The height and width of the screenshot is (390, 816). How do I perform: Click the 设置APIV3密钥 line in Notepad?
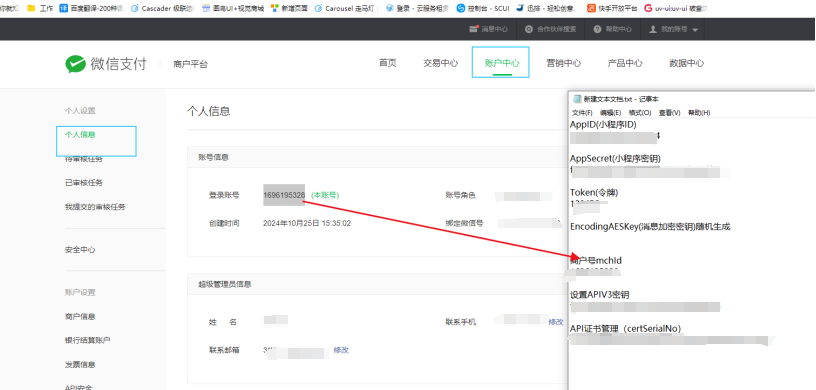(600, 295)
